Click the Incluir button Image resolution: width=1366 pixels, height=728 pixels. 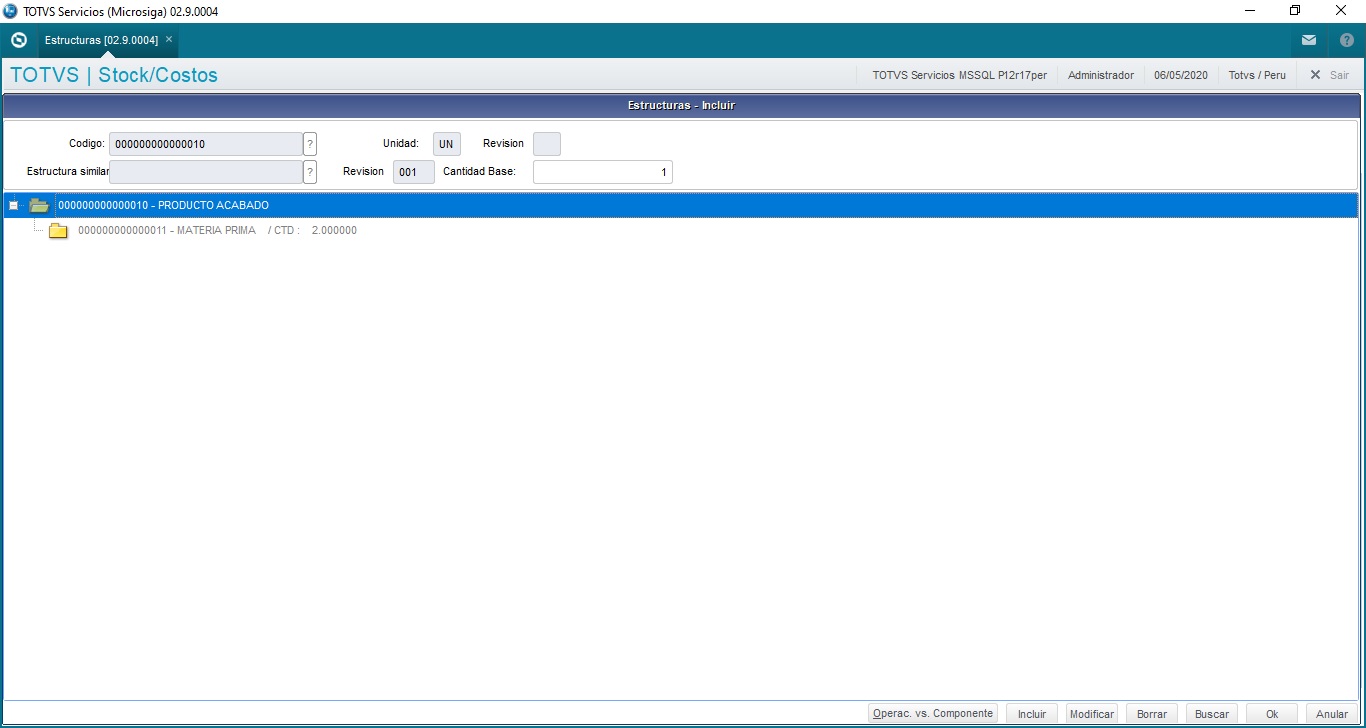pos(1032,714)
